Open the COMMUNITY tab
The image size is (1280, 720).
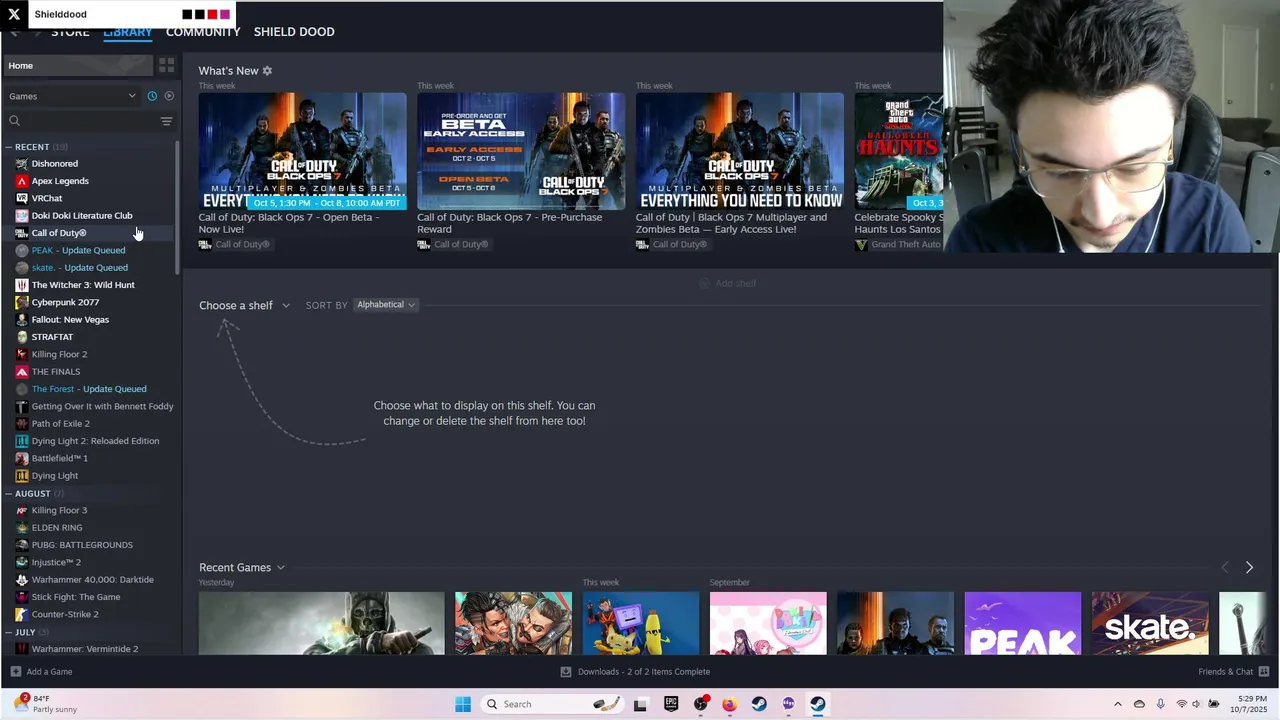click(x=203, y=32)
